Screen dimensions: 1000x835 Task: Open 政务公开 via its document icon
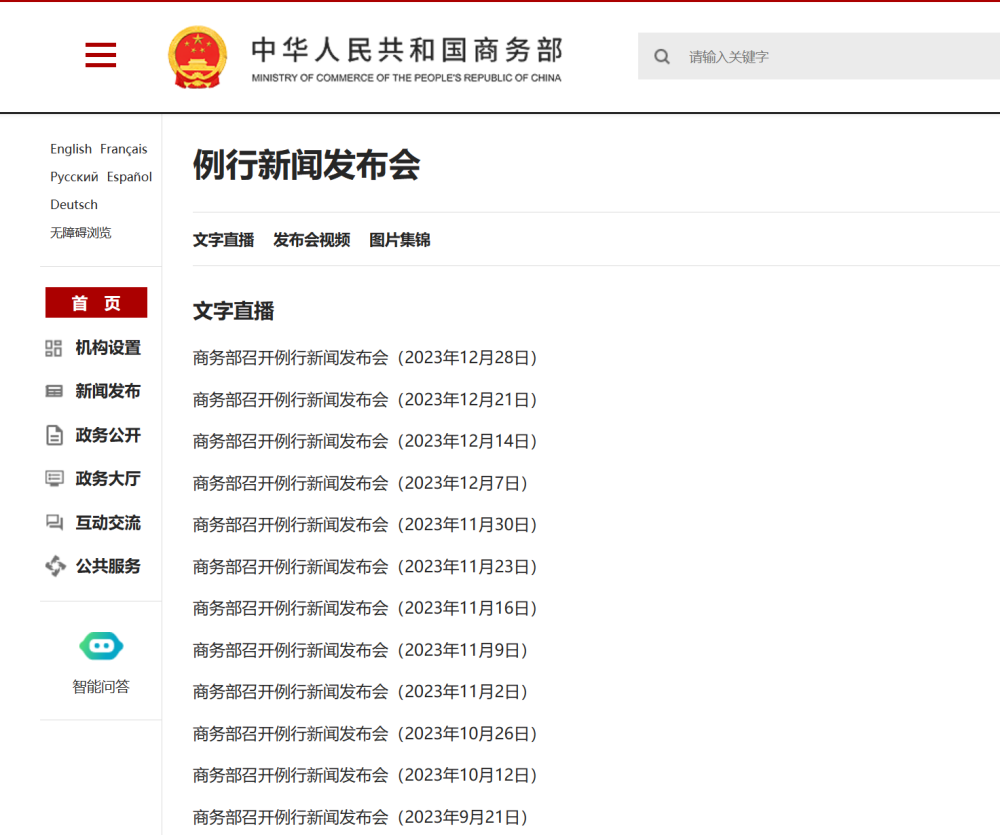click(55, 435)
